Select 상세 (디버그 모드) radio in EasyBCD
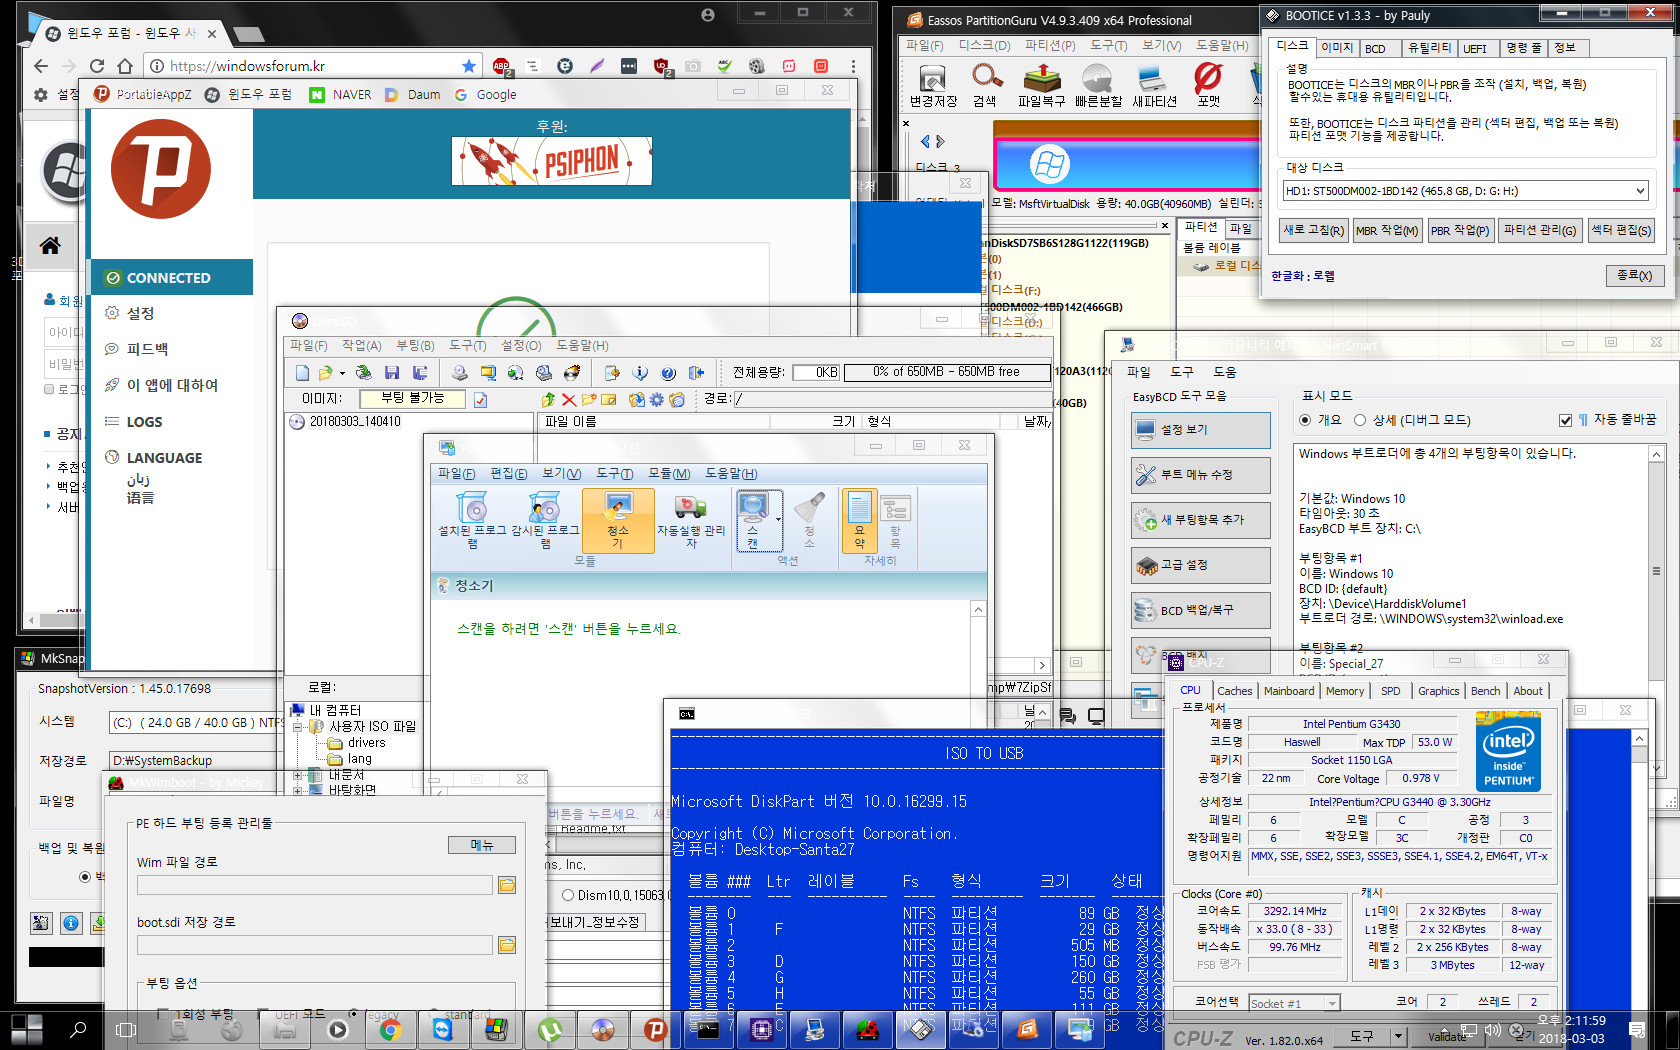The width and height of the screenshot is (1680, 1050). [1359, 420]
